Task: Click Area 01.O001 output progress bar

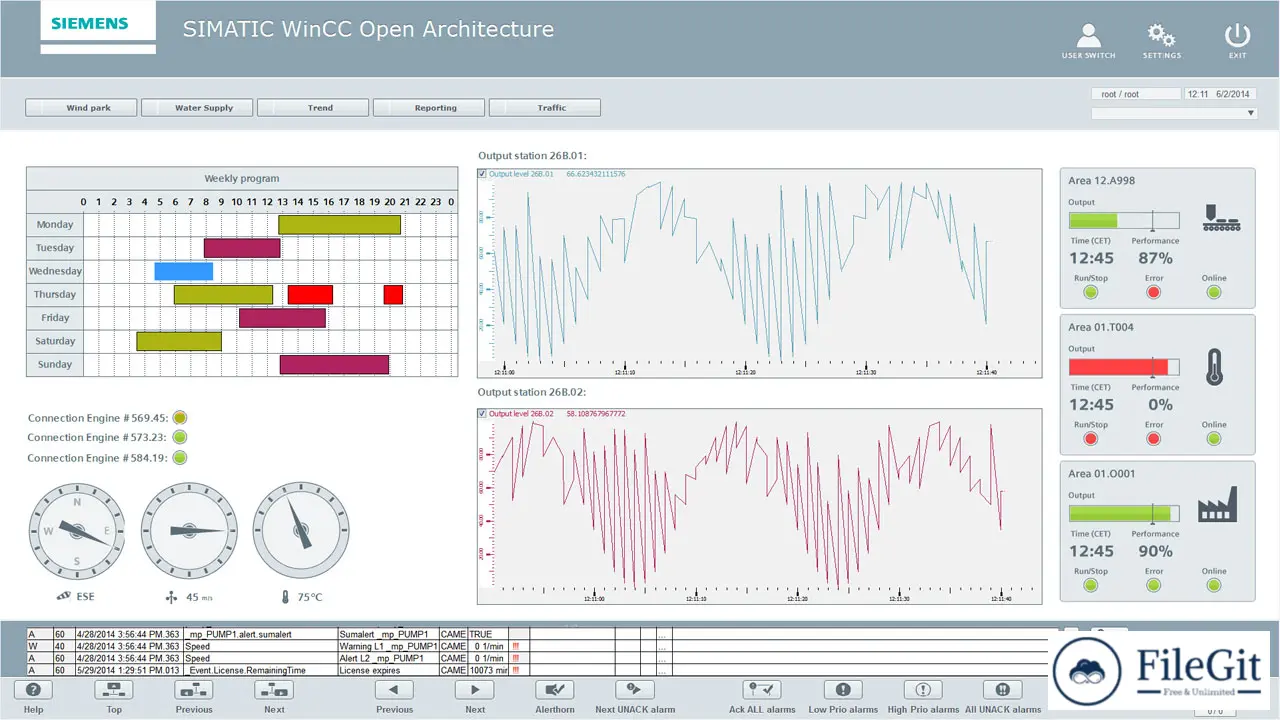Action: click(x=1124, y=513)
